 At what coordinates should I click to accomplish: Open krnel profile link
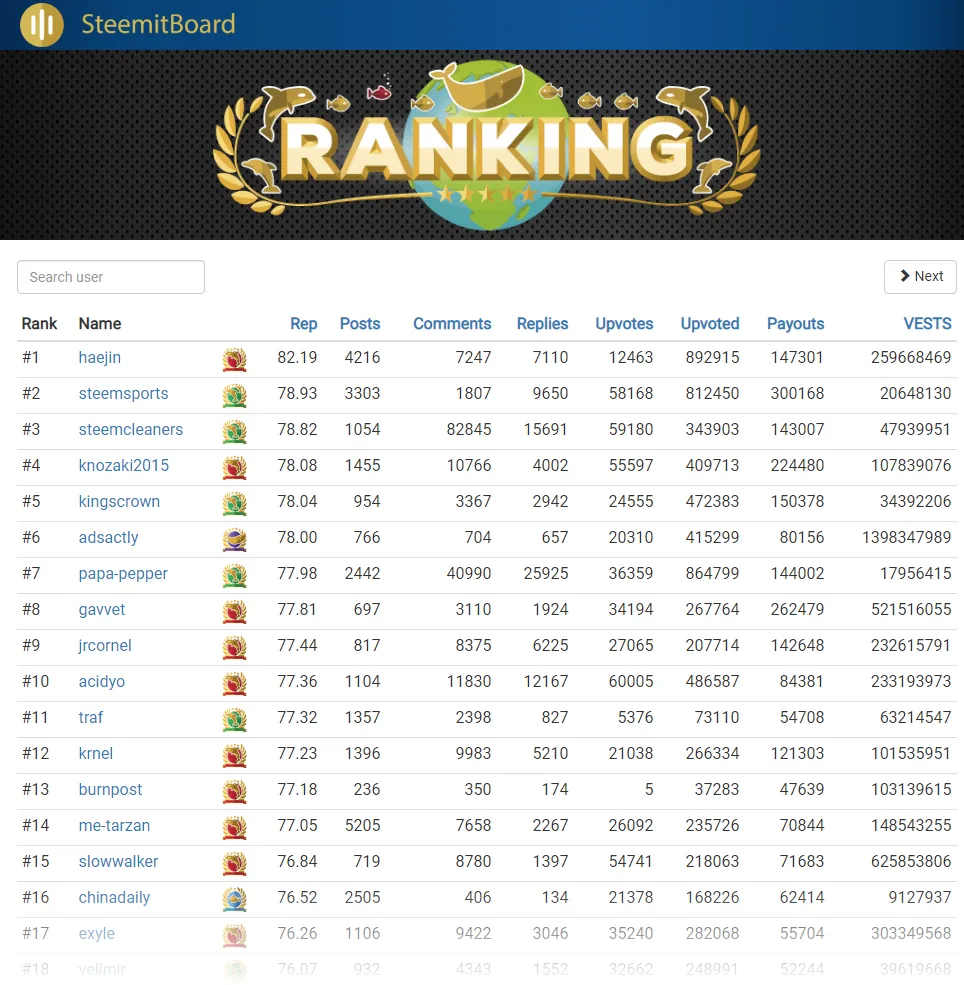coord(95,753)
